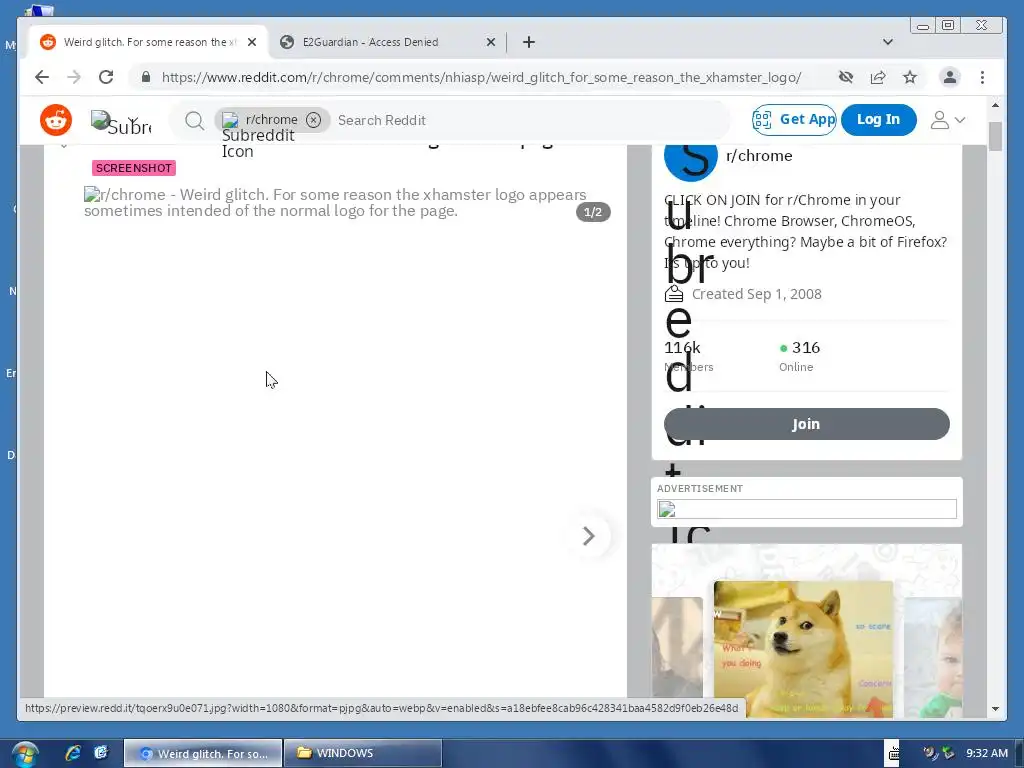This screenshot has height=768, width=1024.
Task: Click the padlock site info icon
Action: (146, 77)
